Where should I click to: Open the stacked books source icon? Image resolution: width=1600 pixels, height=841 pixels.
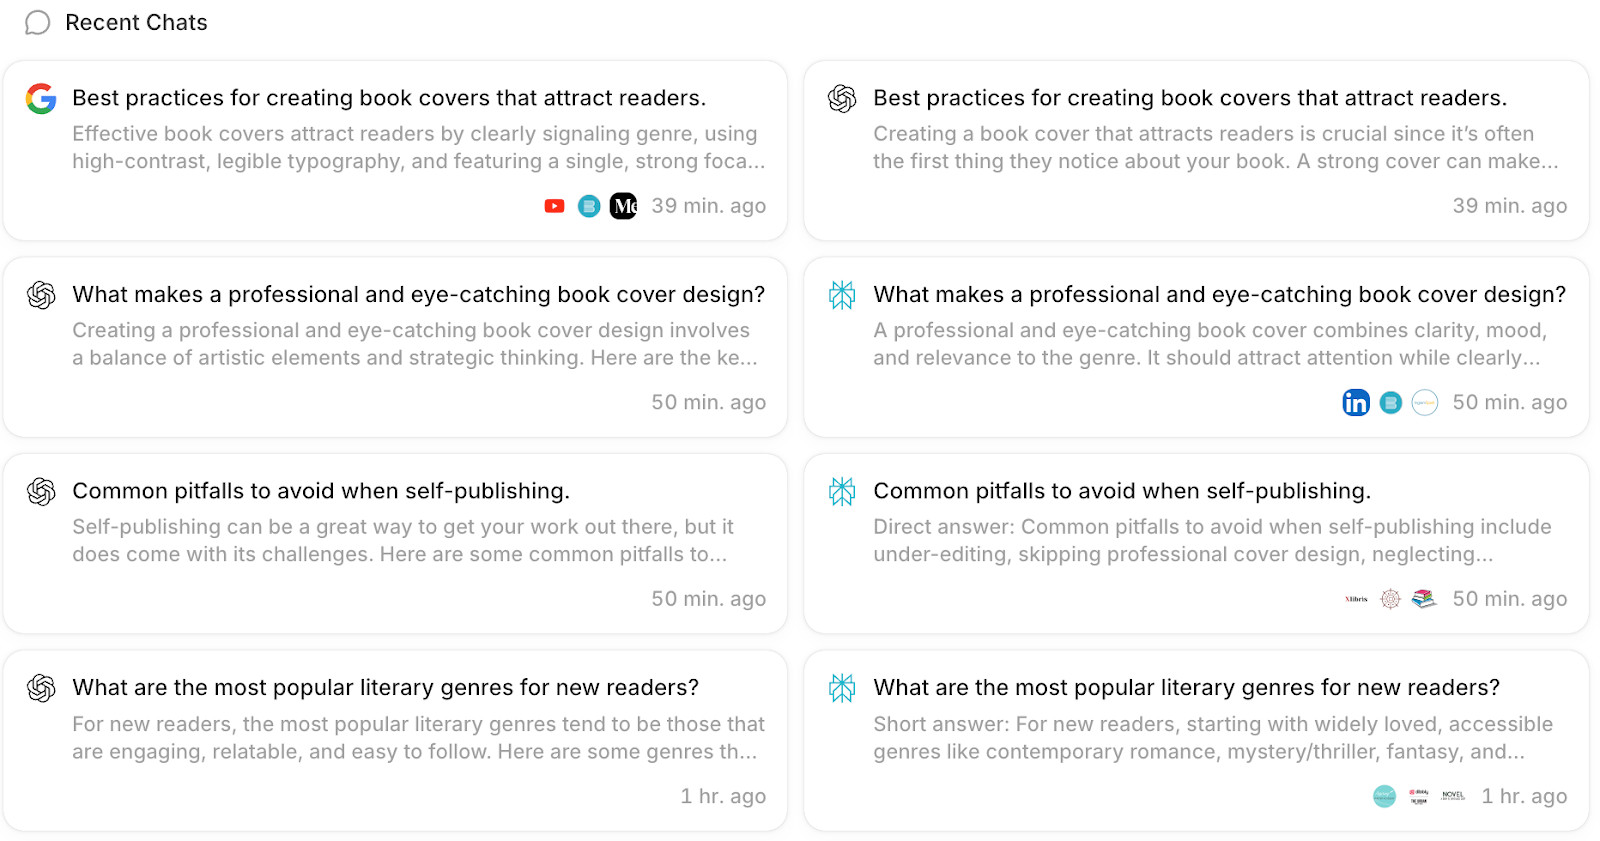coord(1424,599)
